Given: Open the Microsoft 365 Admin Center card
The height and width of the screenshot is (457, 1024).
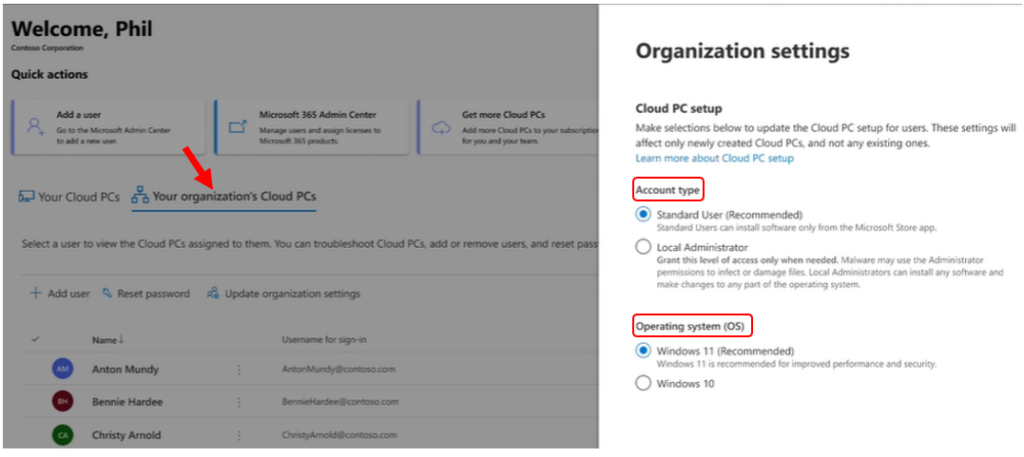Looking at the screenshot, I should tap(312, 127).
